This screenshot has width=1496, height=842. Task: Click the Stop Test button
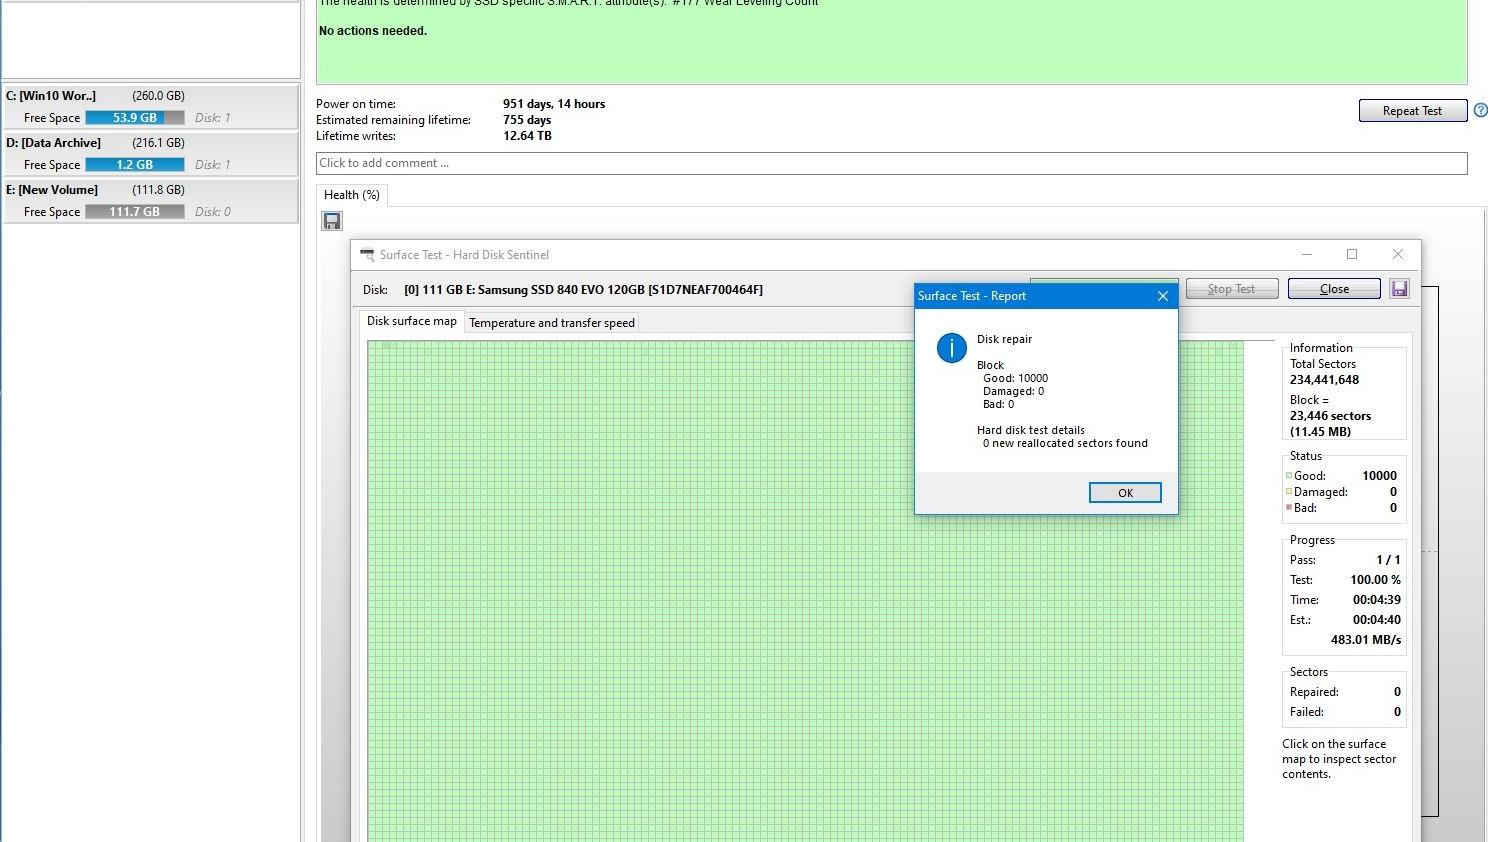(1231, 289)
